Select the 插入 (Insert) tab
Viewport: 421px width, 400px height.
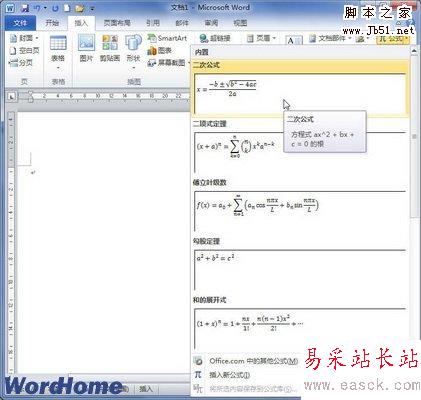pos(81,23)
